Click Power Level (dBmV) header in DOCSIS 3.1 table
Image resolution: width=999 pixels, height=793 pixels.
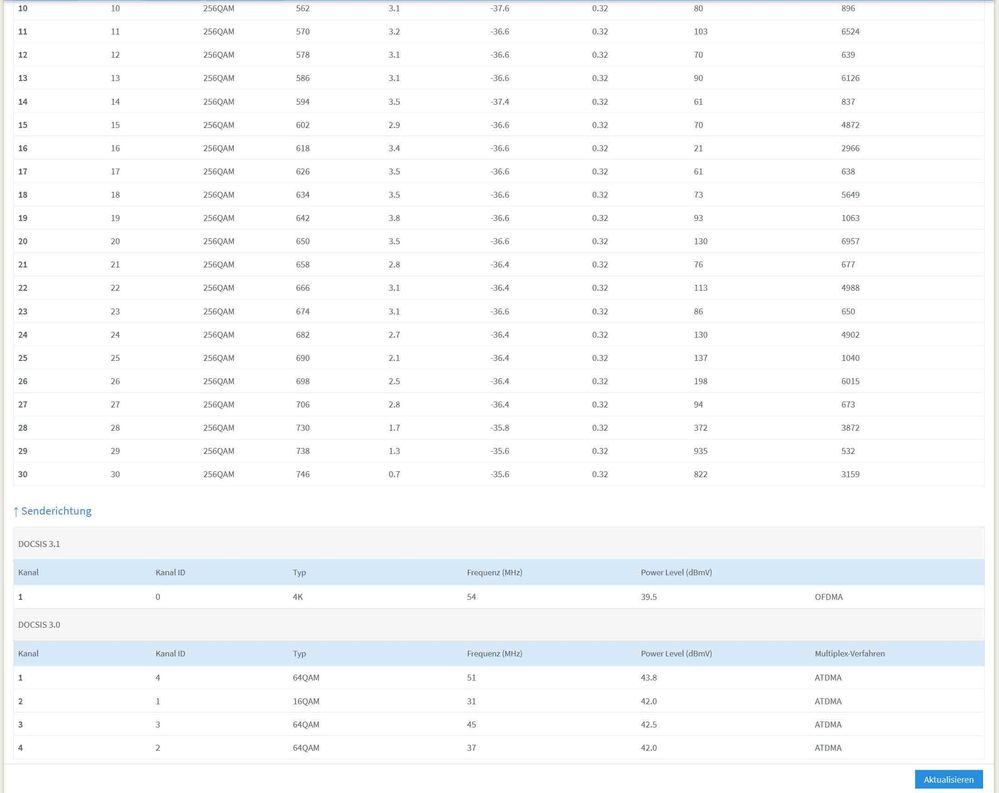click(x=676, y=573)
